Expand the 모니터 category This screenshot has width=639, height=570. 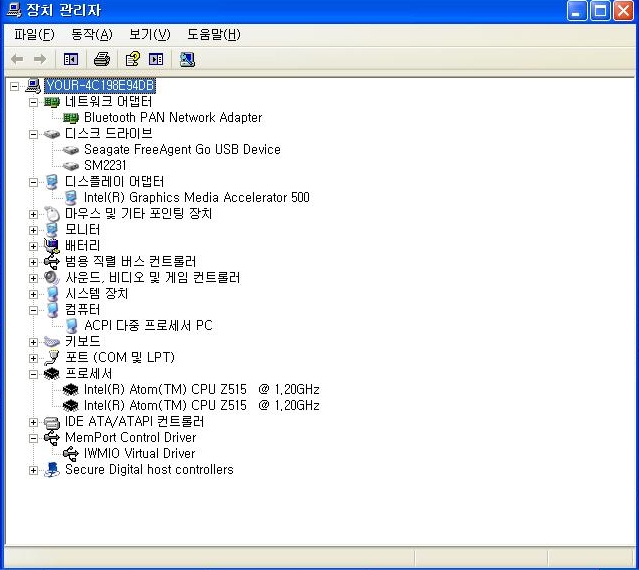pos(33,231)
